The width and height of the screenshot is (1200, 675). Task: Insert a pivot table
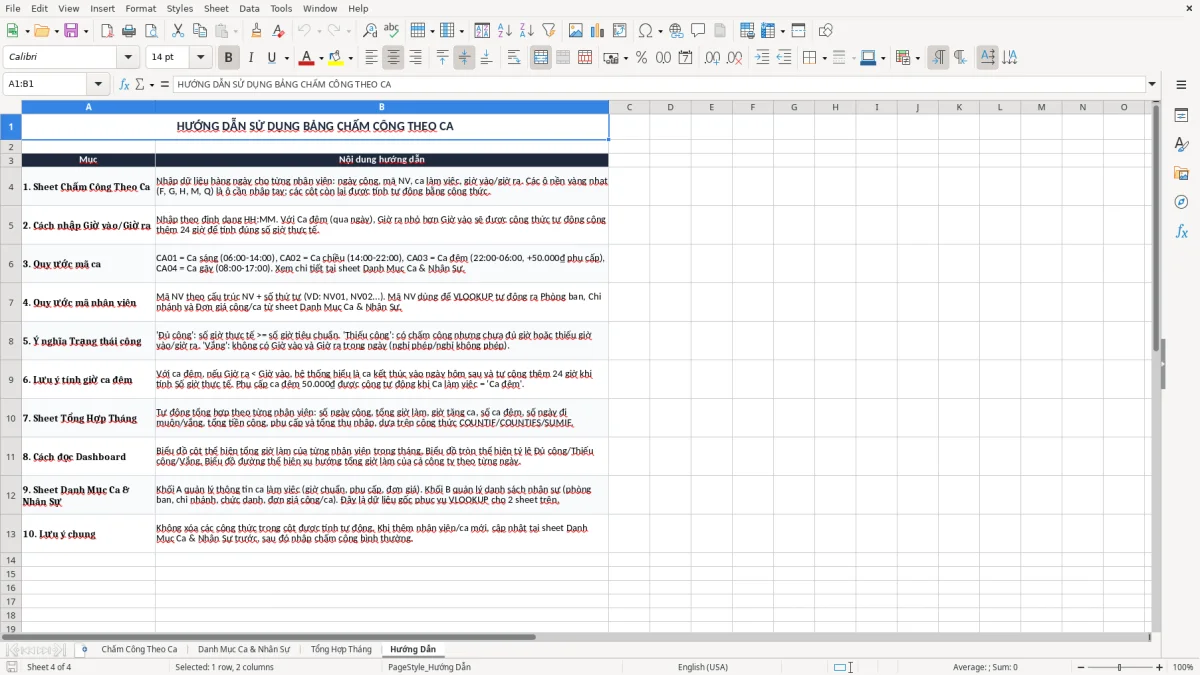pos(620,31)
